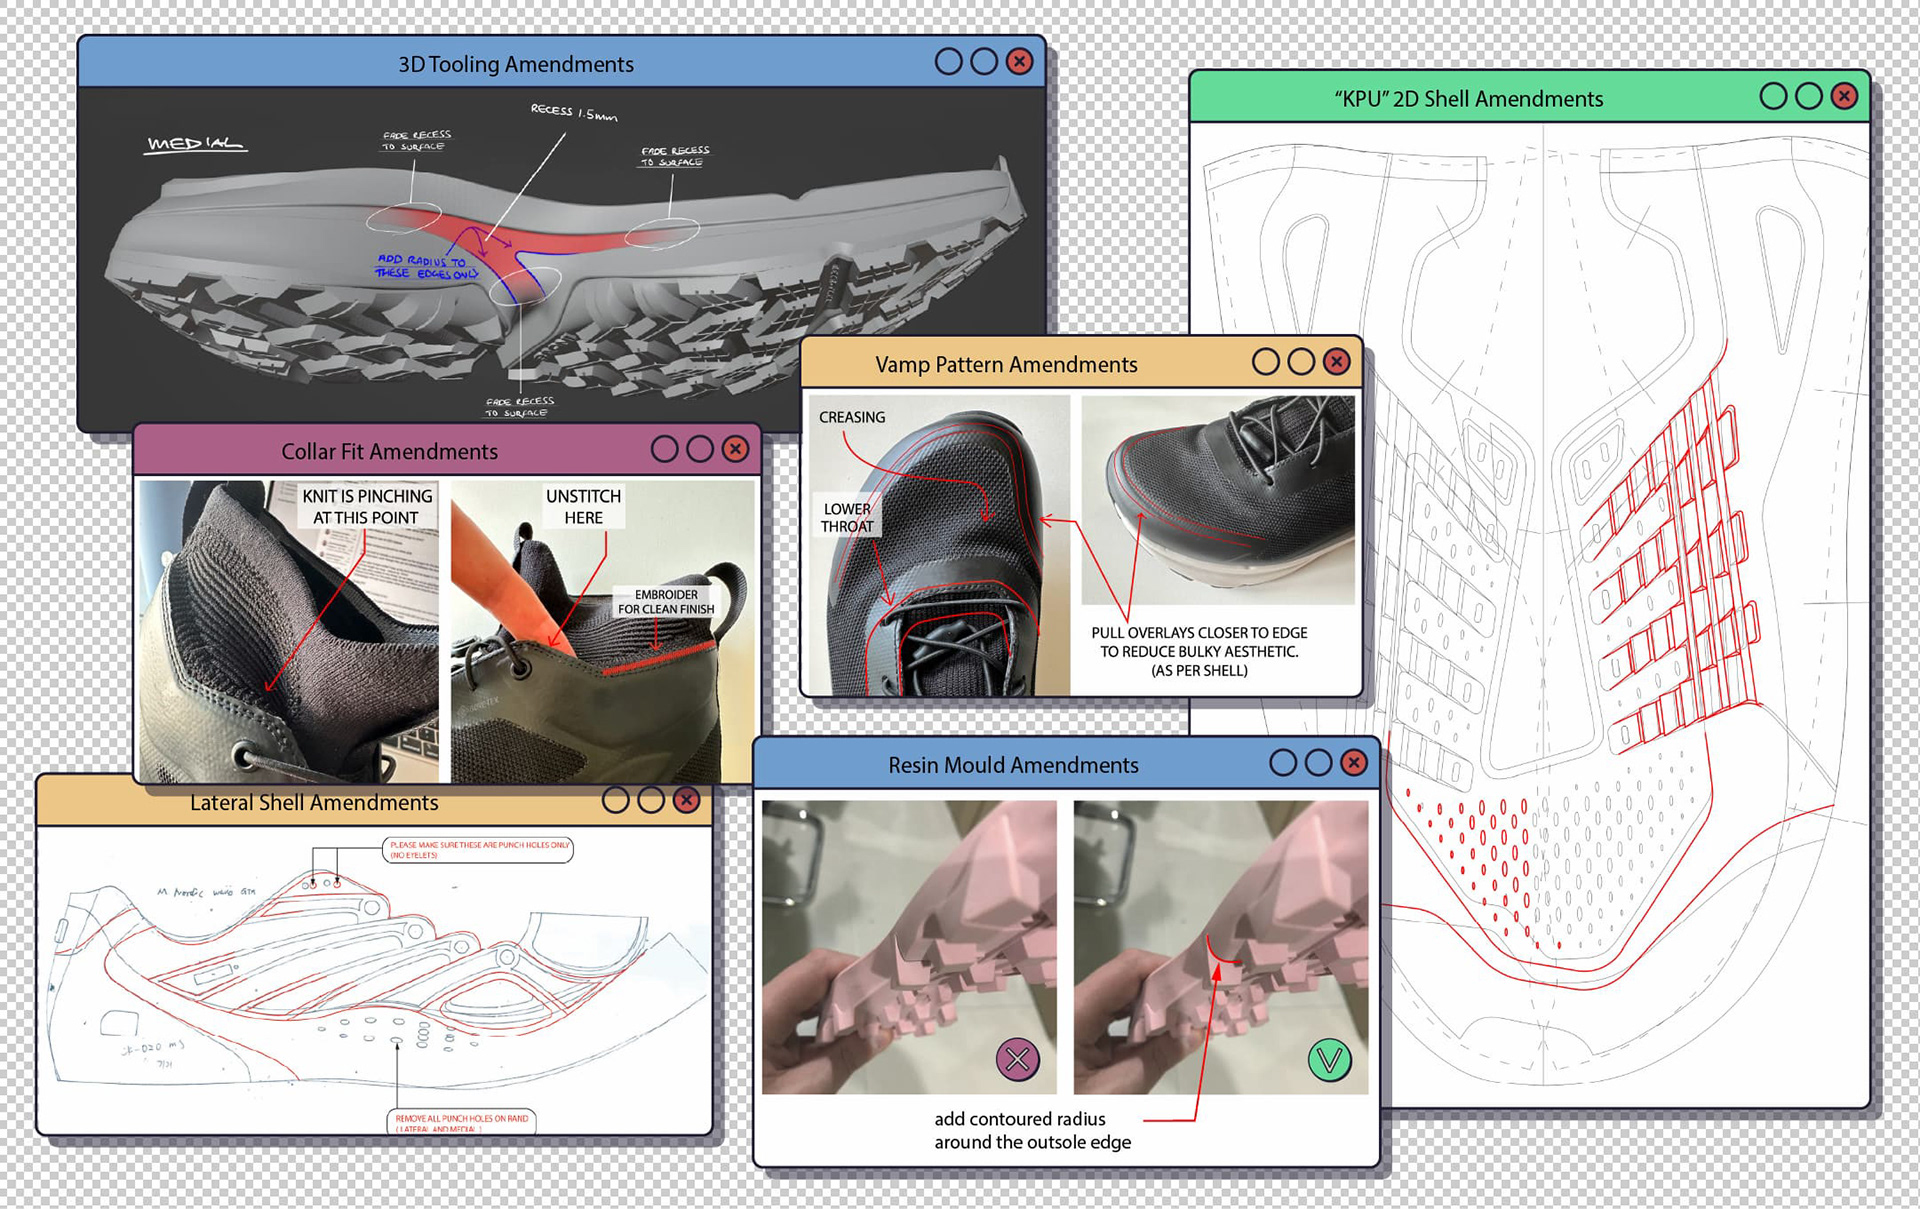Open the knit pinching collar photo
The width and height of the screenshot is (1920, 1209).
click(x=288, y=631)
